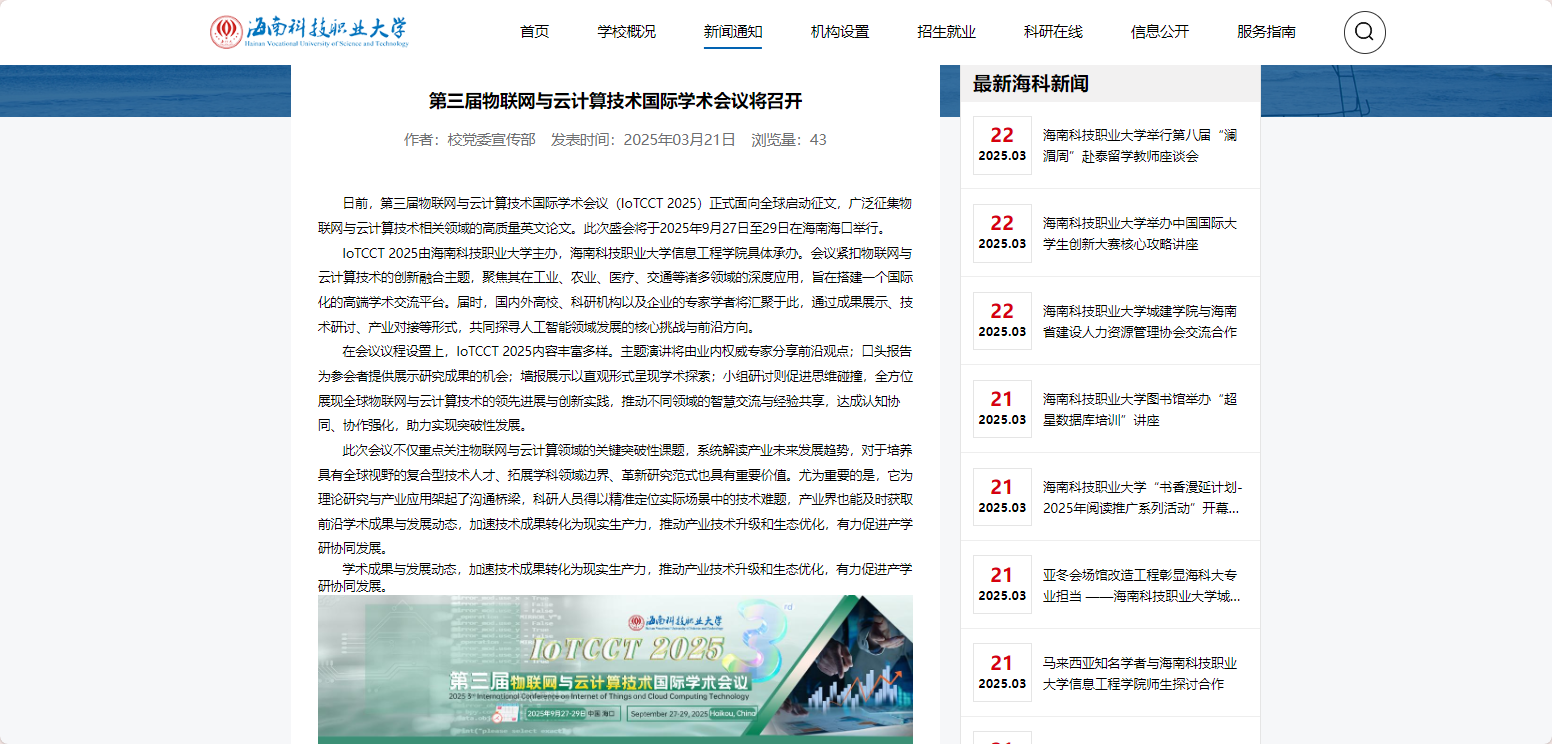Click the paragraph starting with 日前，第三届物联网
Screen dimensions: 1552x744
click(615, 215)
